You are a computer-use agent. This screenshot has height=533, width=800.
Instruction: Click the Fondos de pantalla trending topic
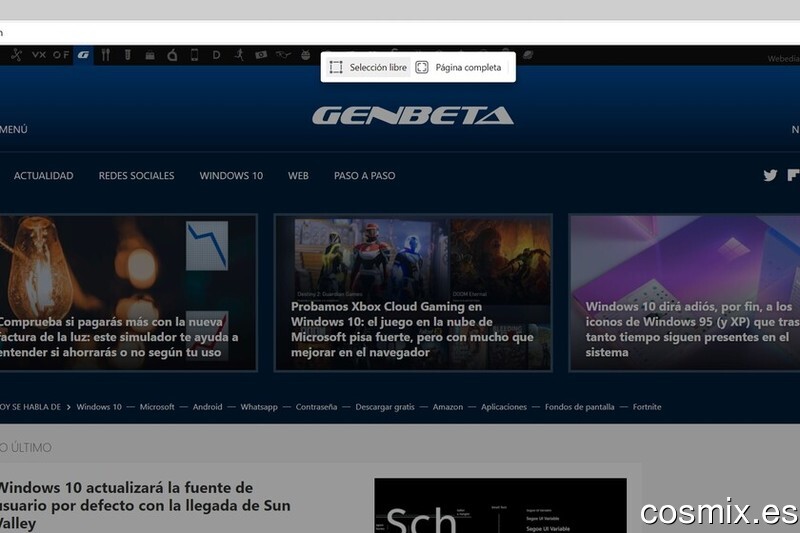pos(580,407)
